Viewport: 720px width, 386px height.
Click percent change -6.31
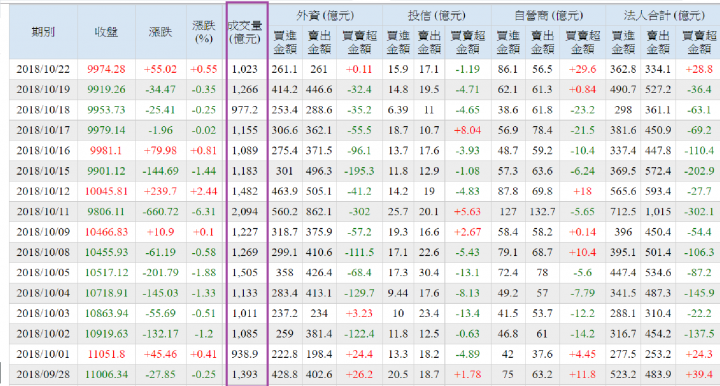tap(204, 212)
